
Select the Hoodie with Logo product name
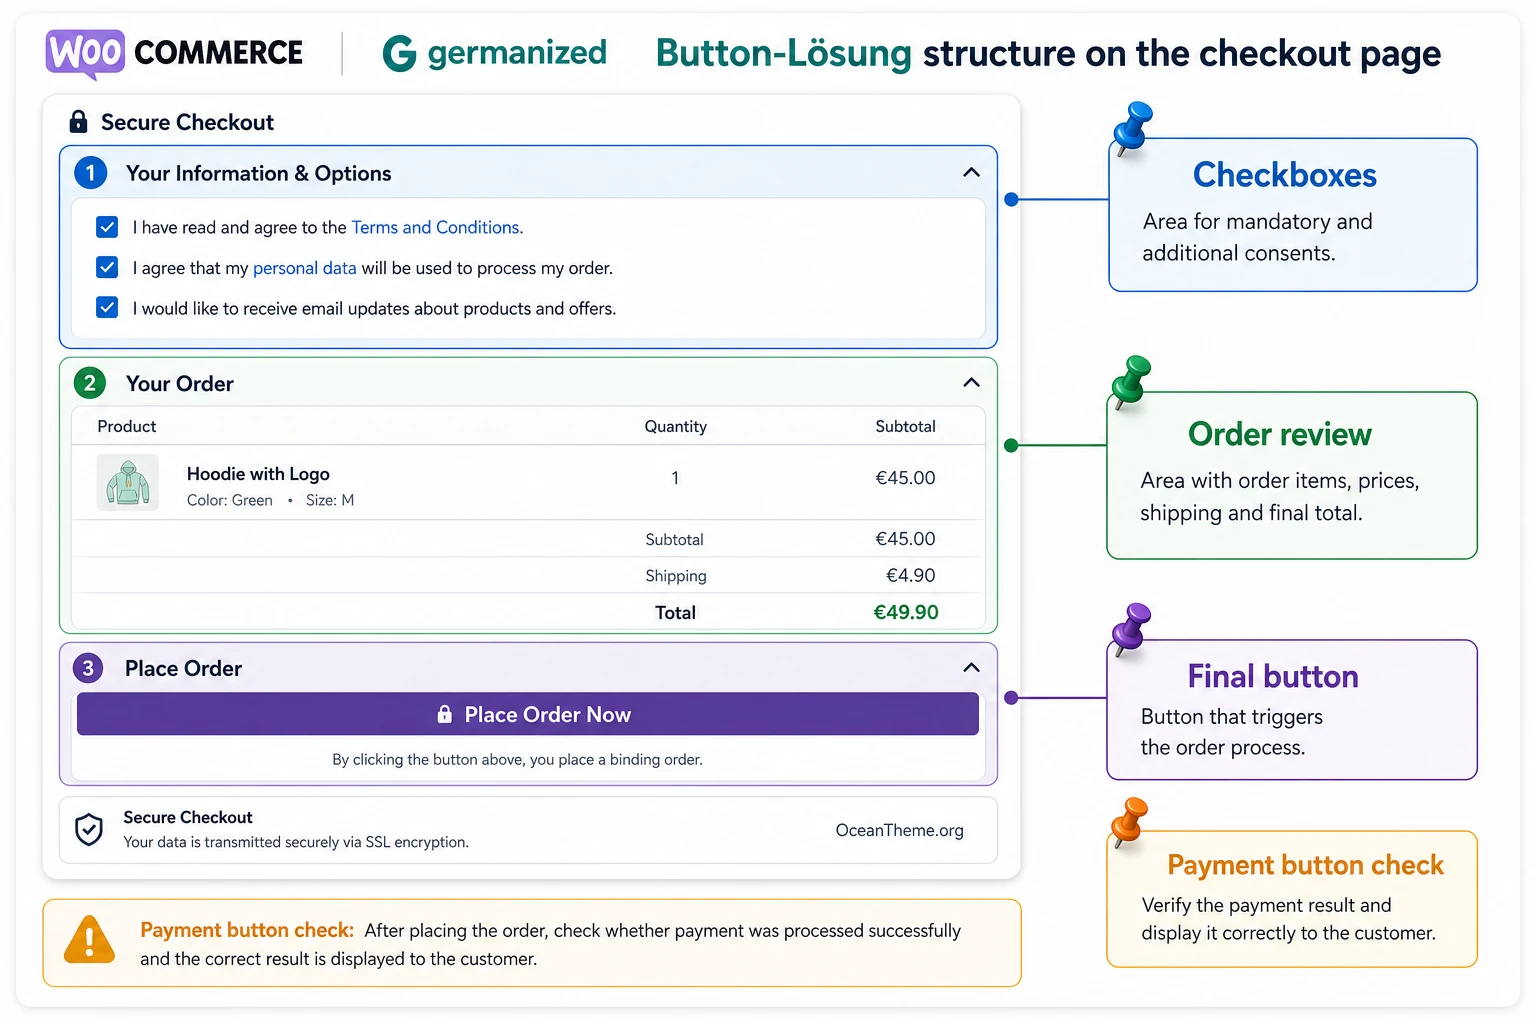(258, 474)
